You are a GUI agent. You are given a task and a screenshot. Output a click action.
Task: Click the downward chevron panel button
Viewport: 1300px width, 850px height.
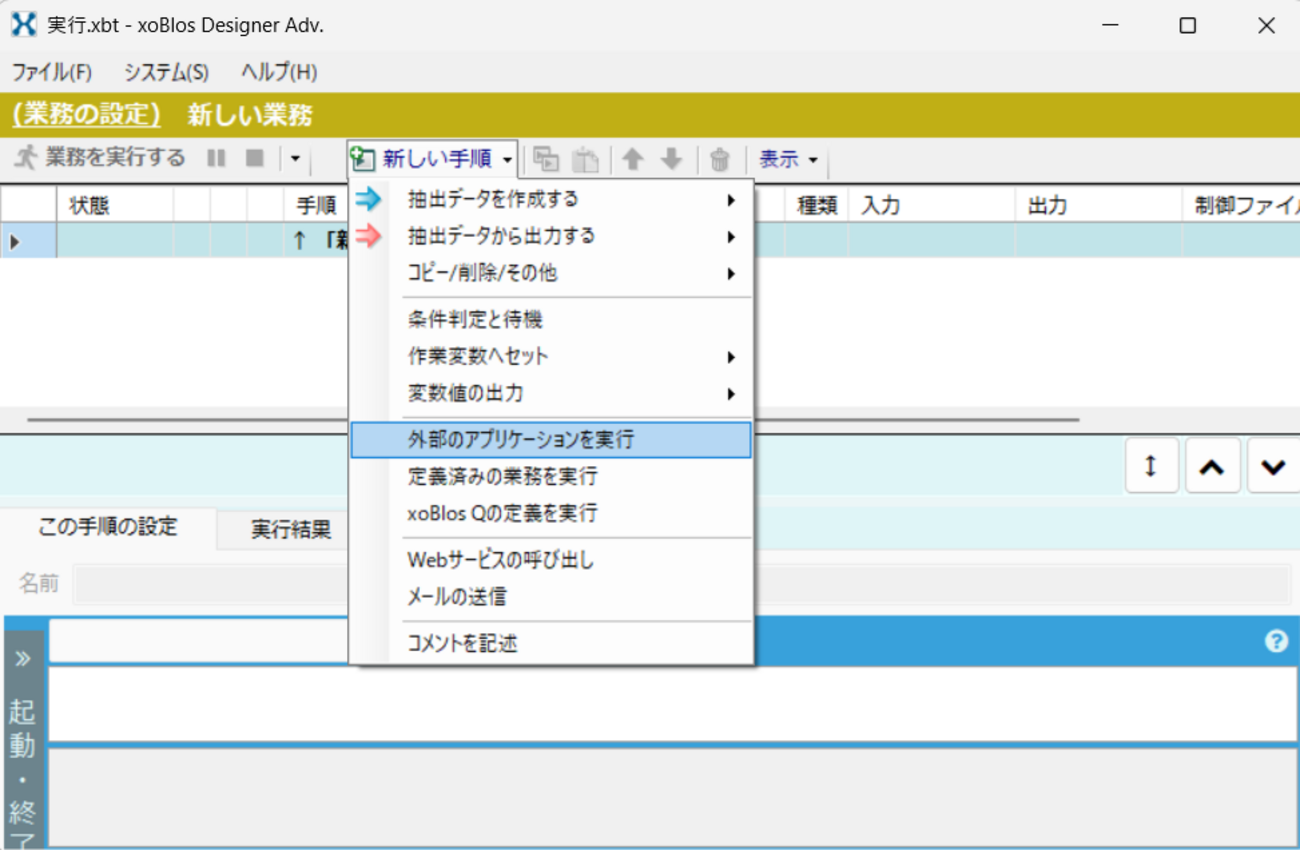pyautogui.click(x=1273, y=466)
